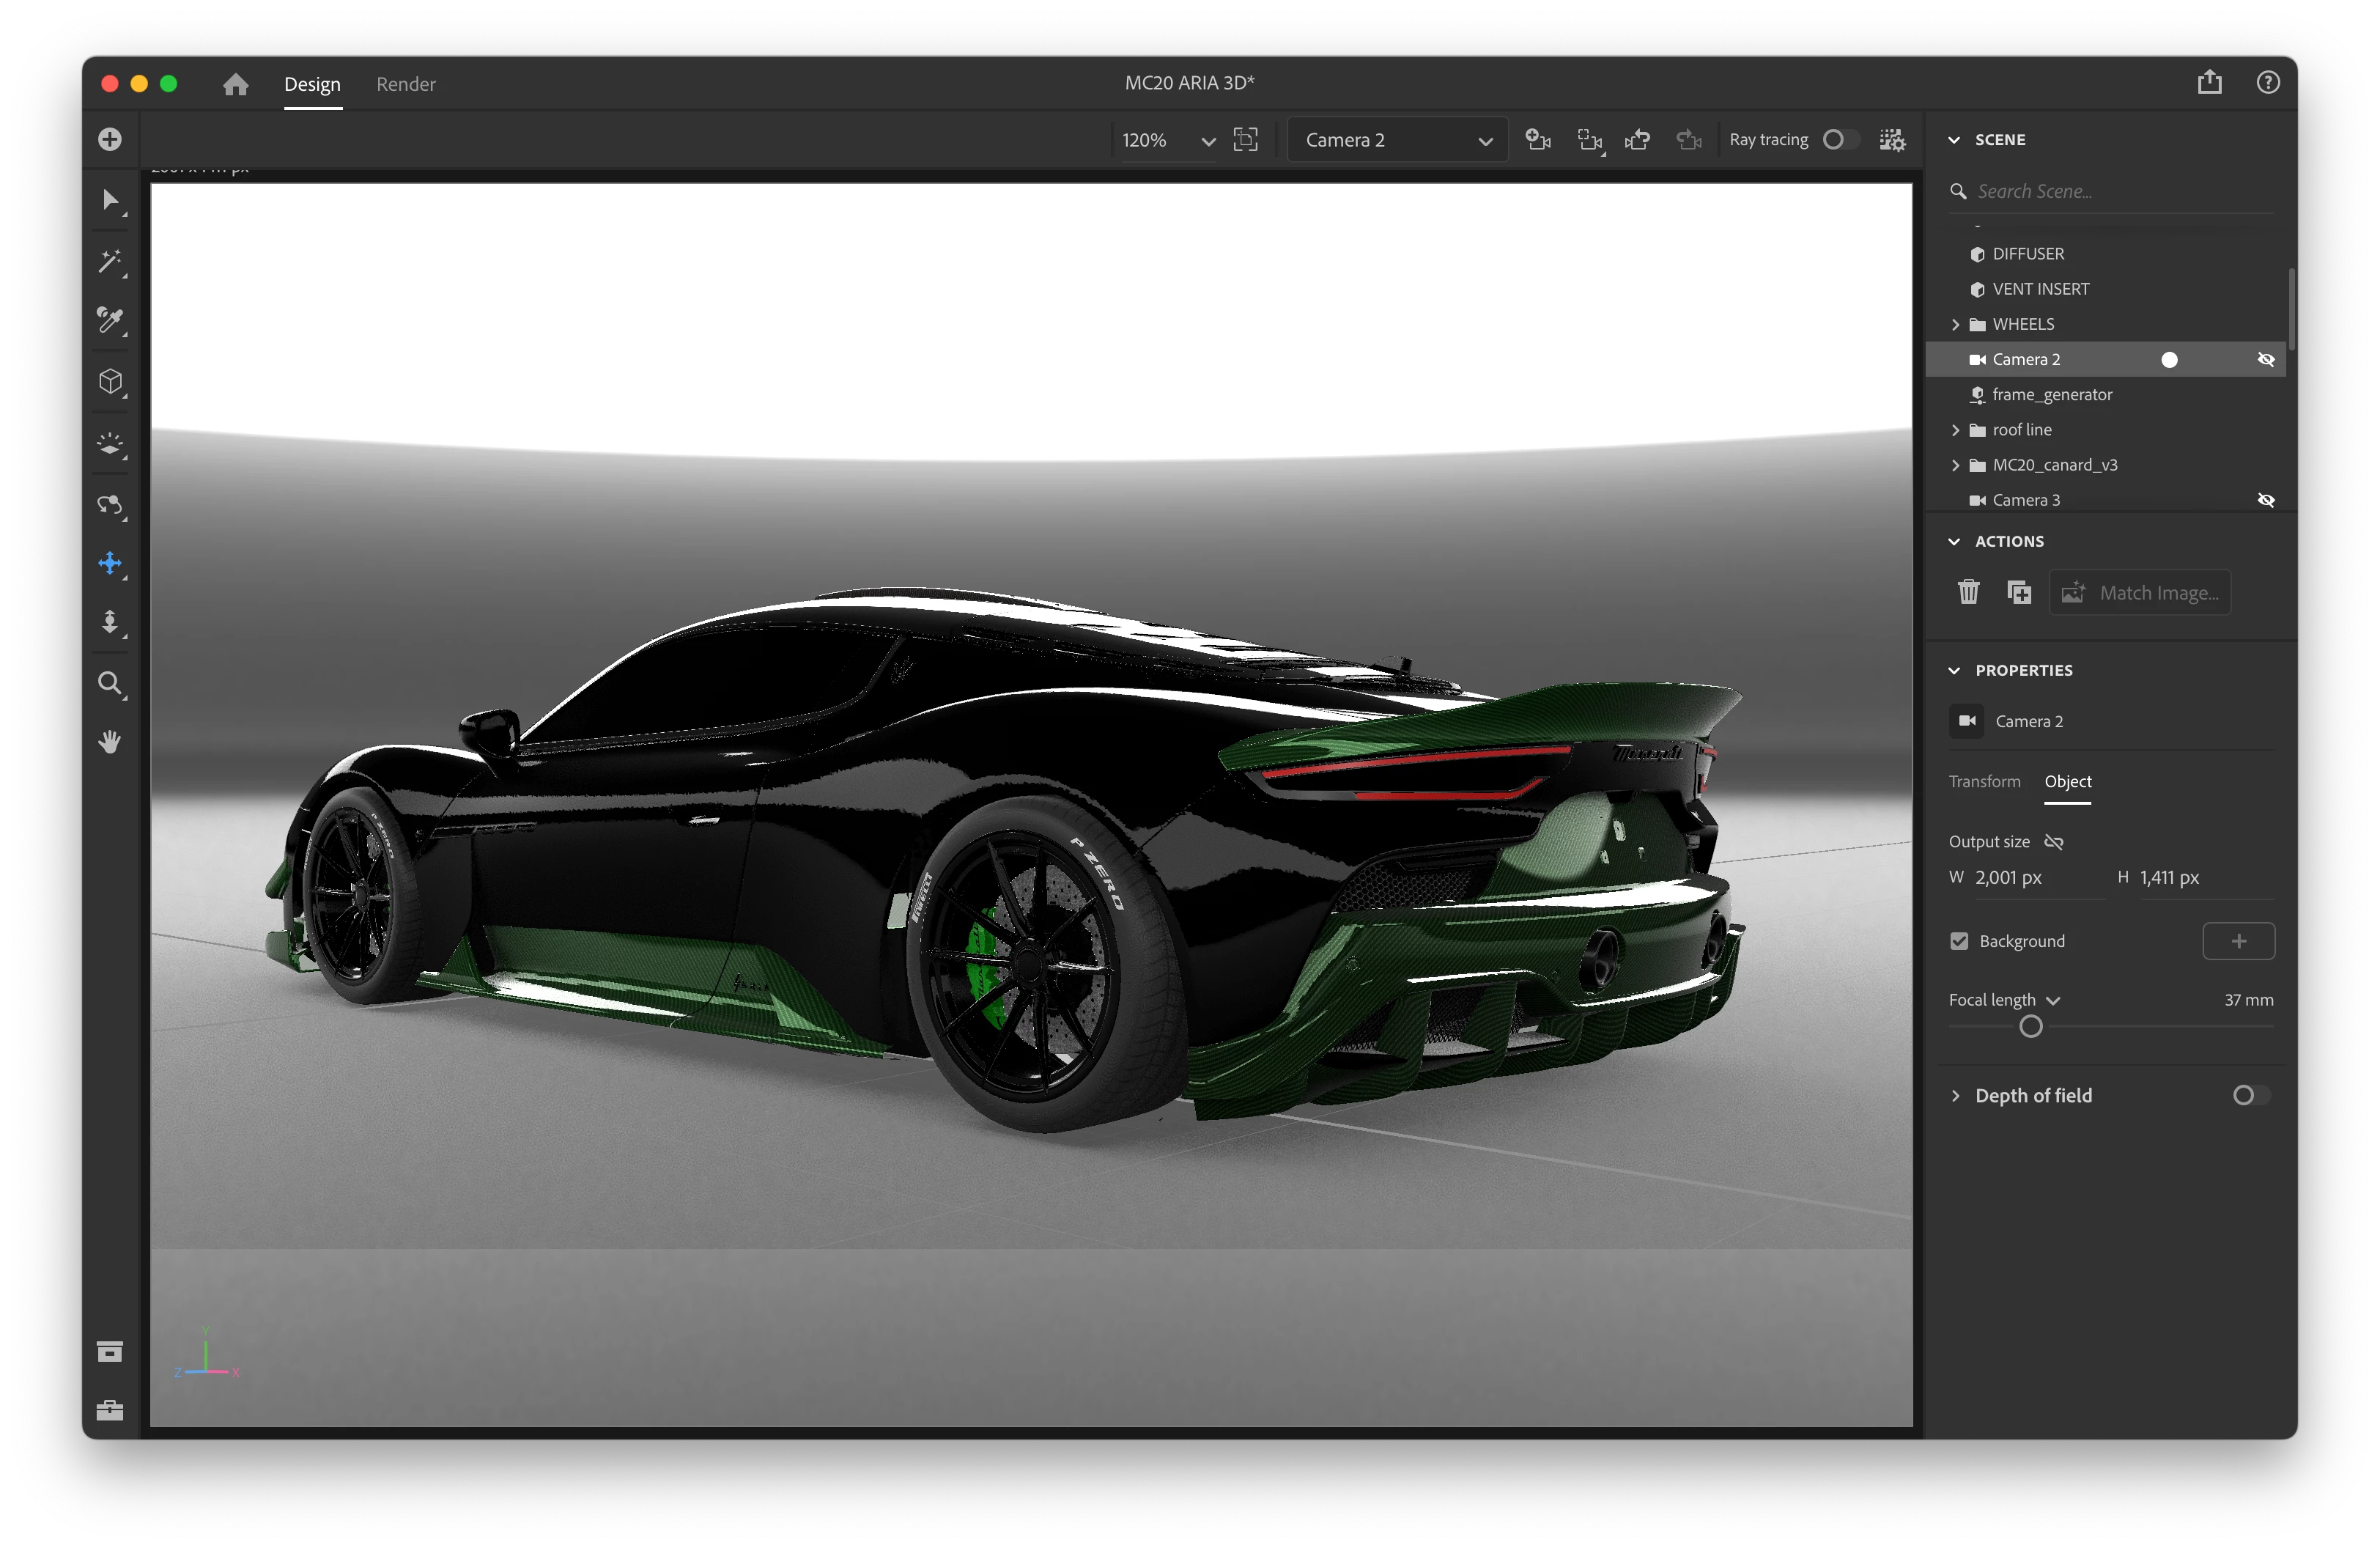
Task: Expand the WHEELS folder
Action: [1955, 324]
